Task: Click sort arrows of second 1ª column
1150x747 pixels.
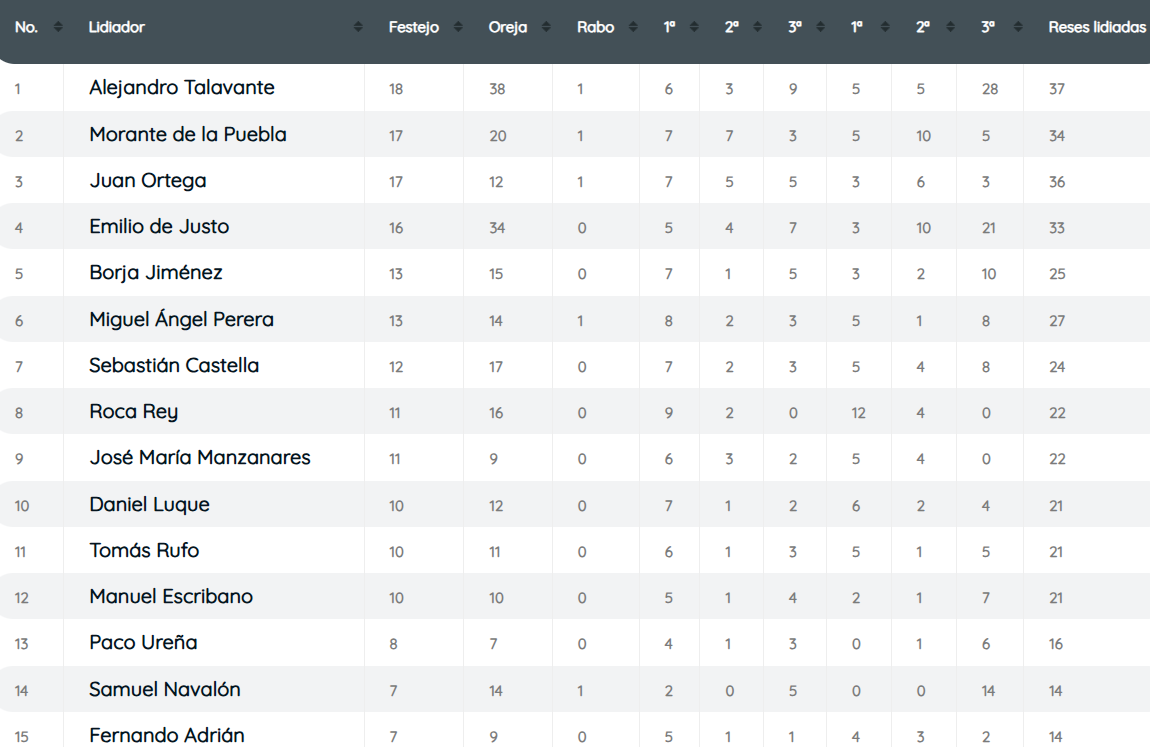Action: pos(885,27)
